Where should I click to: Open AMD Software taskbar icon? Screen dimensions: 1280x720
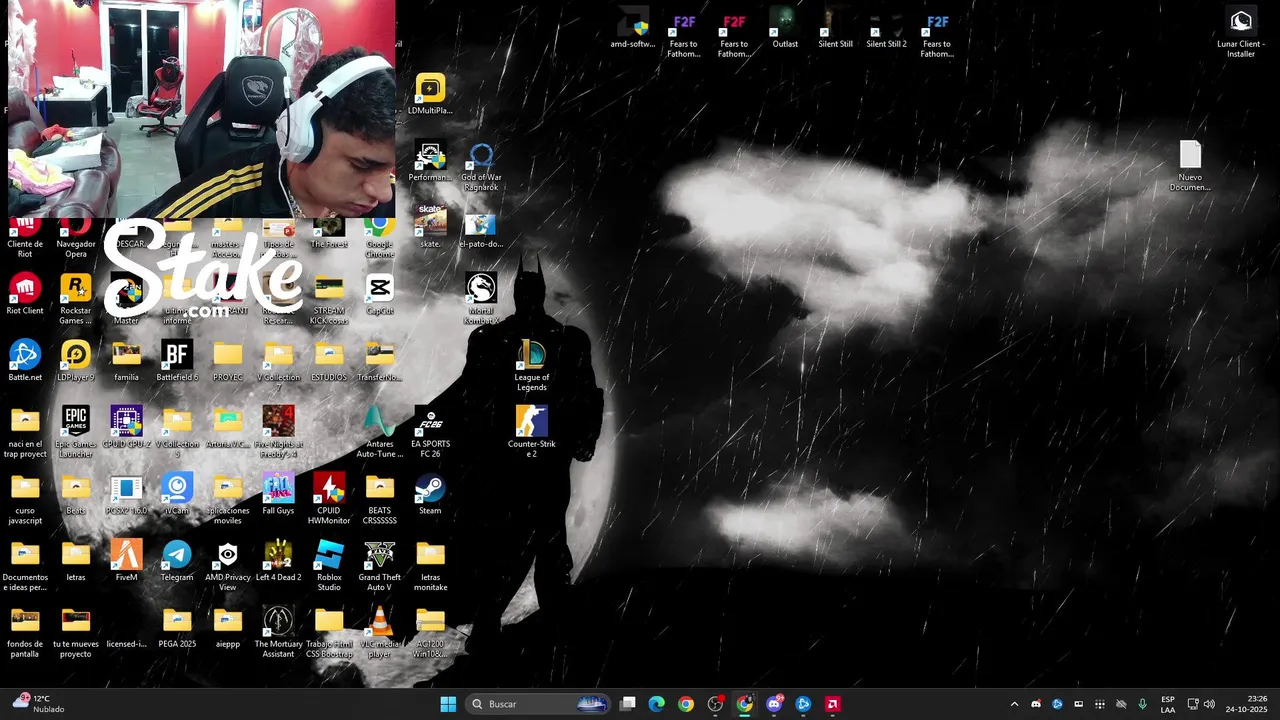[x=832, y=704]
